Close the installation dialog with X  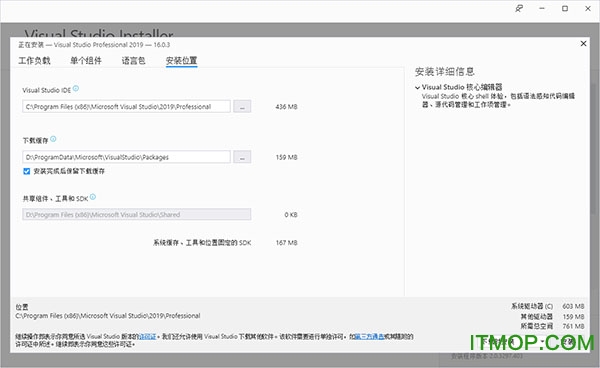(584, 44)
